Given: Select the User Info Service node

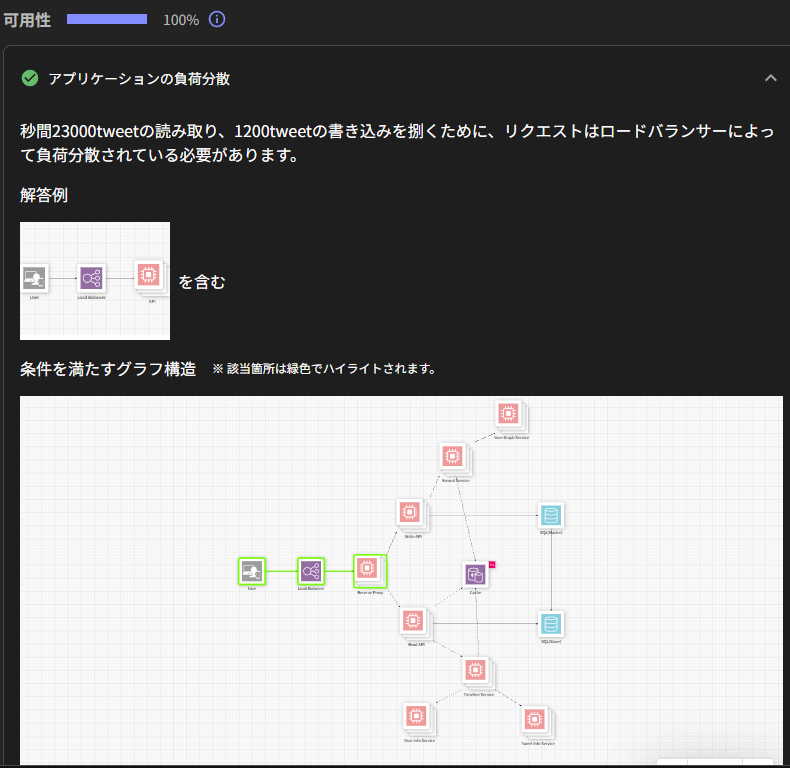Looking at the screenshot, I should 418,717.
